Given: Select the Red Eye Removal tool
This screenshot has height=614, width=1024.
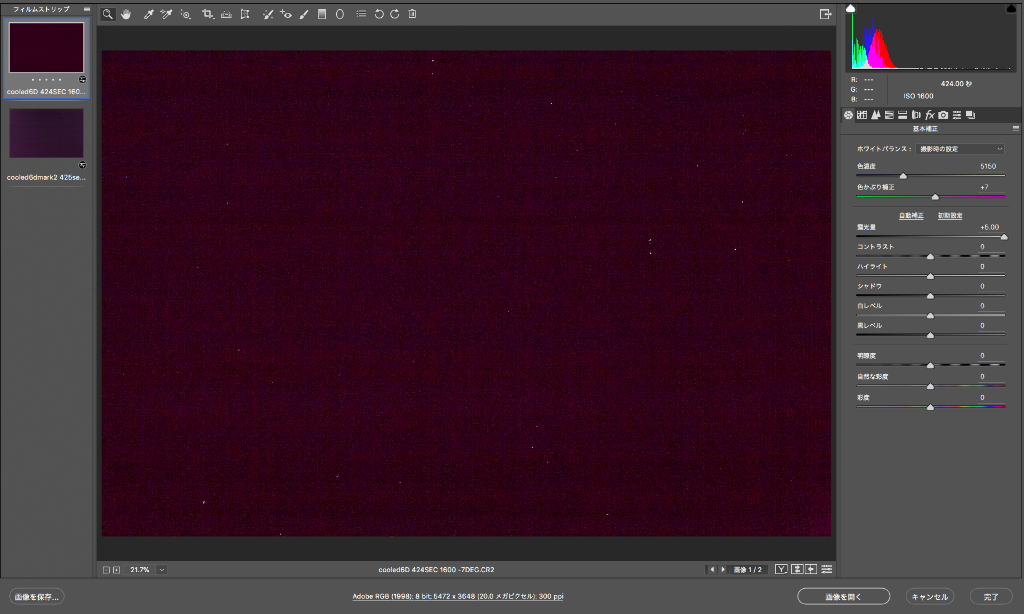Looking at the screenshot, I should coord(285,14).
